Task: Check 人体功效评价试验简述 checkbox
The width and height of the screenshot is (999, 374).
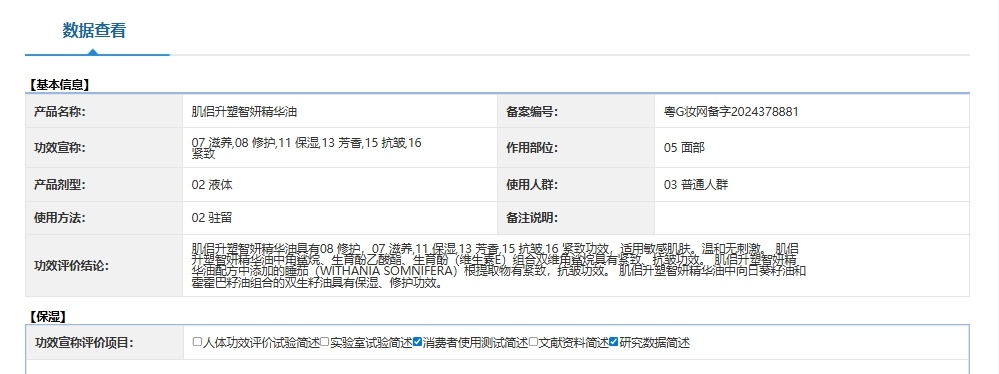Action: [x=197, y=342]
